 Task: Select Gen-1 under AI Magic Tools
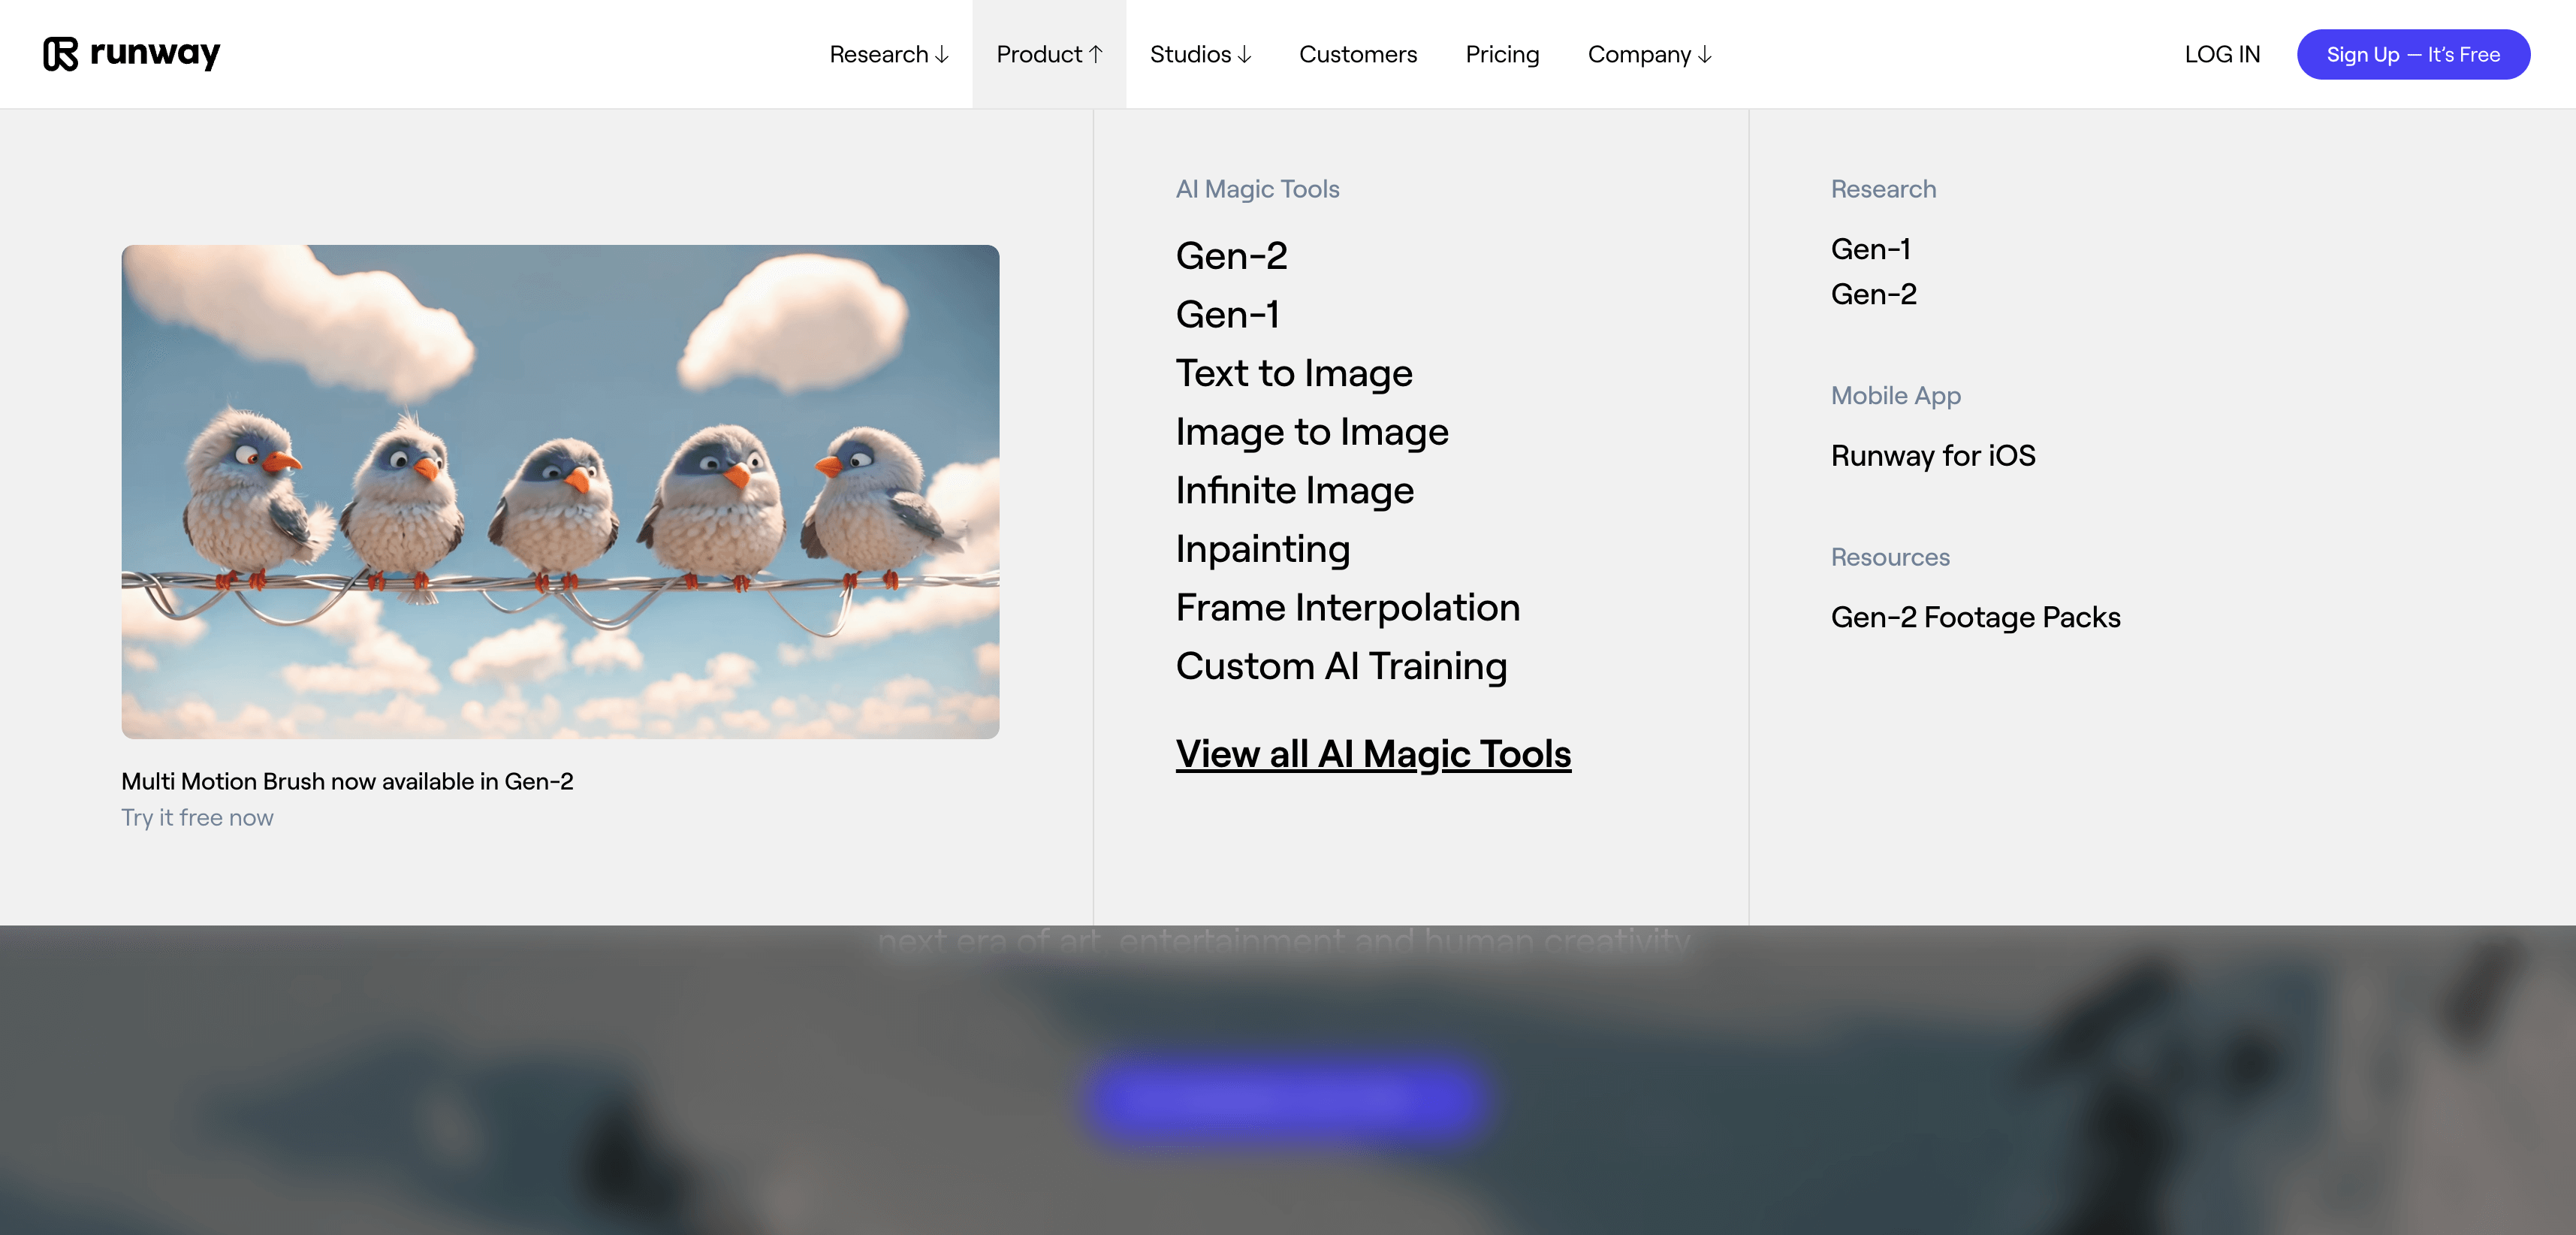pyautogui.click(x=1227, y=315)
